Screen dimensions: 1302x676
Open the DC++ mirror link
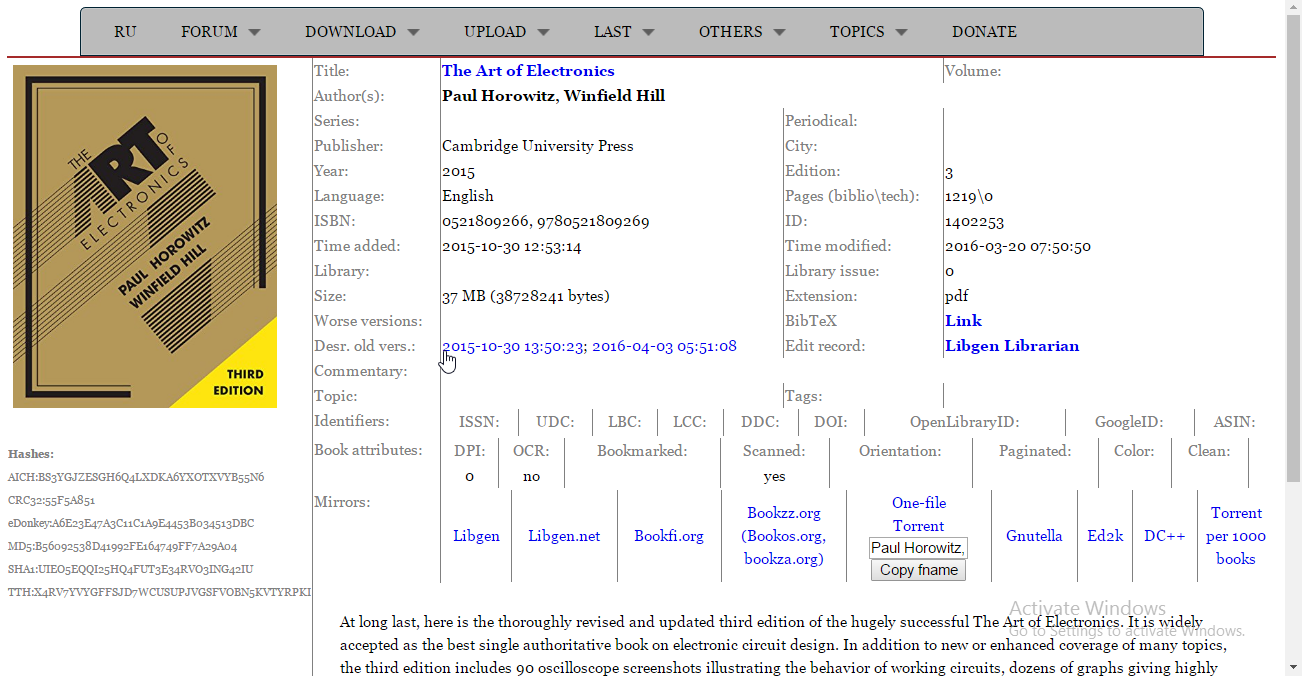point(1165,536)
